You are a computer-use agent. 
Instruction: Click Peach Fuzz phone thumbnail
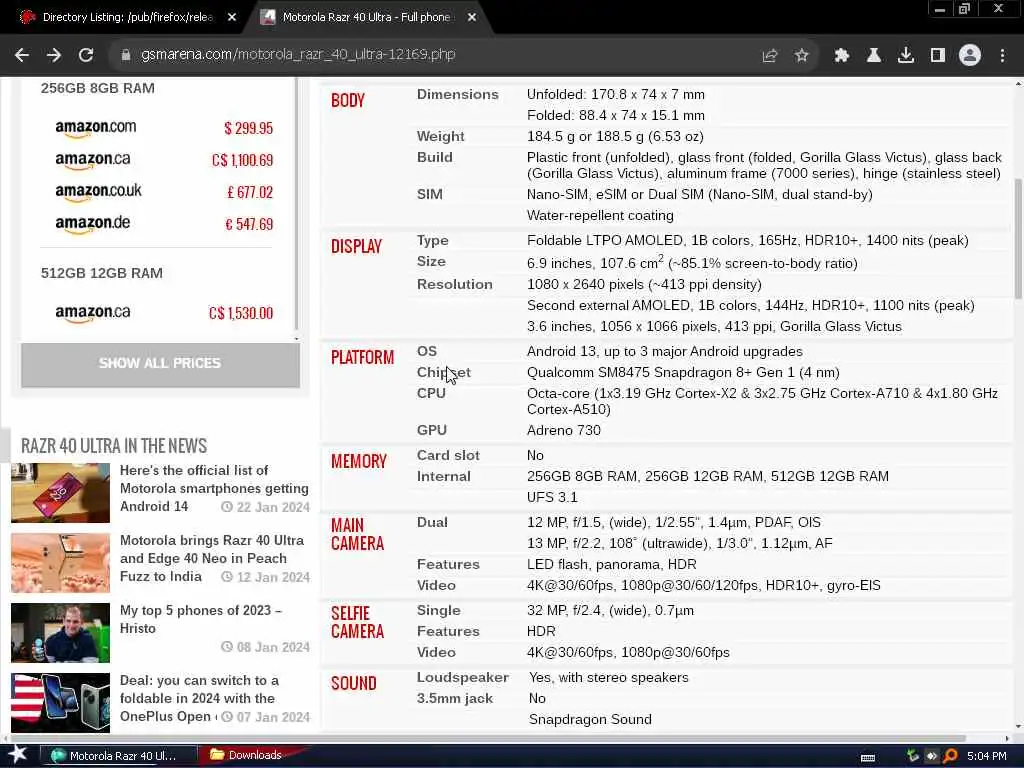click(60, 563)
